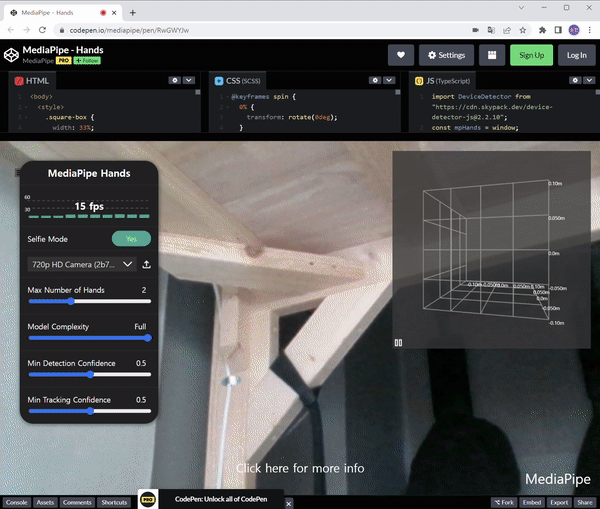Select the MediaPipe - Hands browser tab

pyautogui.click(x=63, y=13)
